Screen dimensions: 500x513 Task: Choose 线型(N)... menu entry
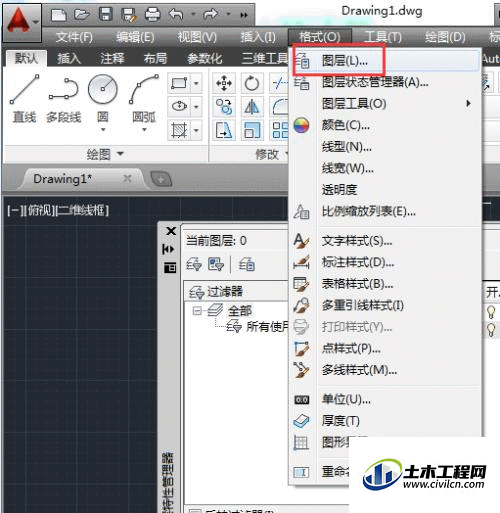(385, 147)
